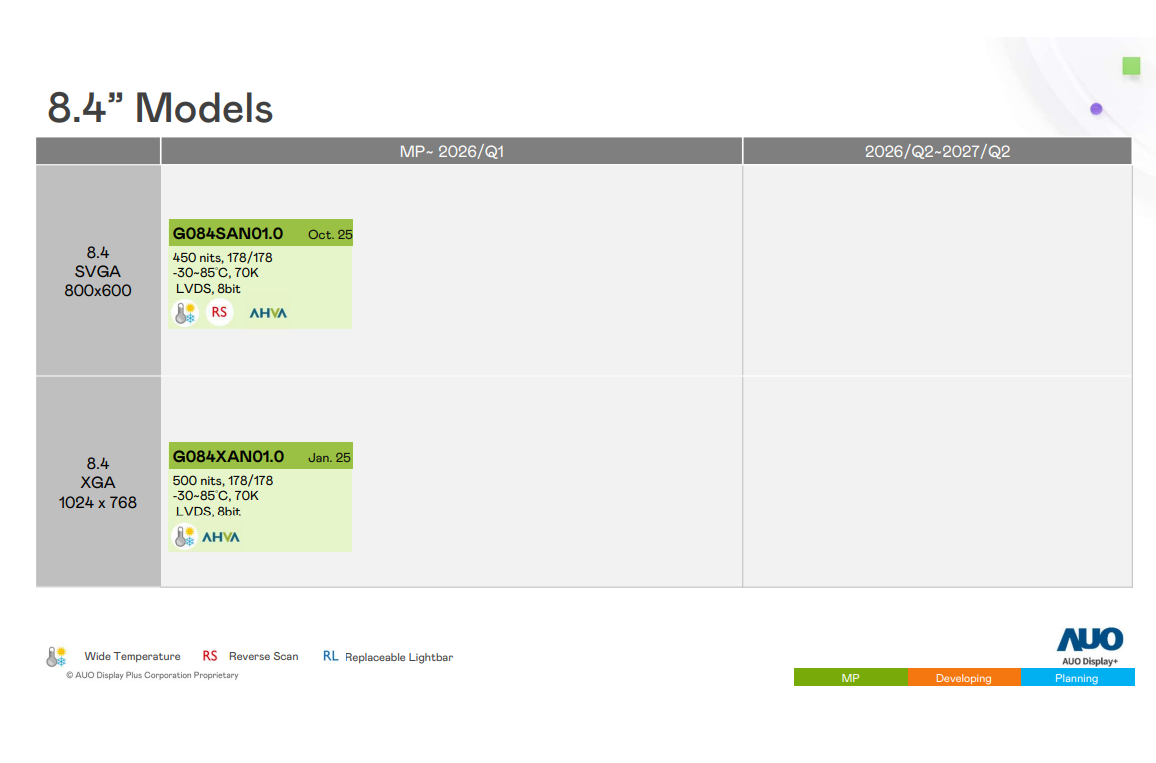Click the blue RL Replaceable Lightbar legend symbol
The image size is (1156, 763).
tap(330, 656)
